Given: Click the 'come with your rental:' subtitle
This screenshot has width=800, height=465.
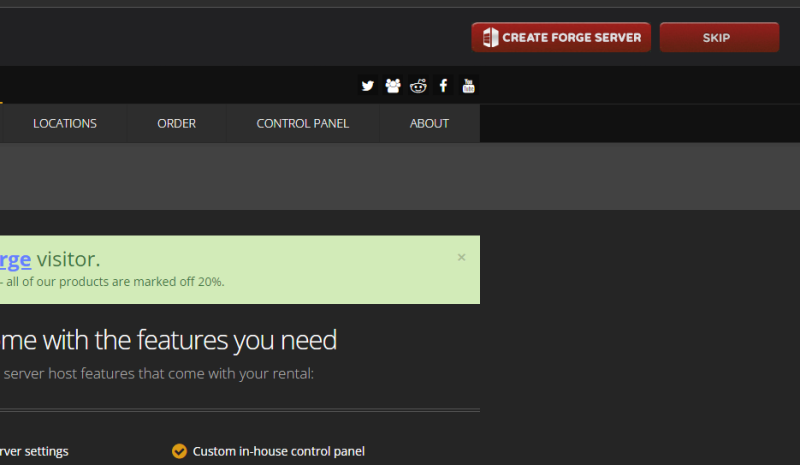Looking at the screenshot, I should [241, 374].
